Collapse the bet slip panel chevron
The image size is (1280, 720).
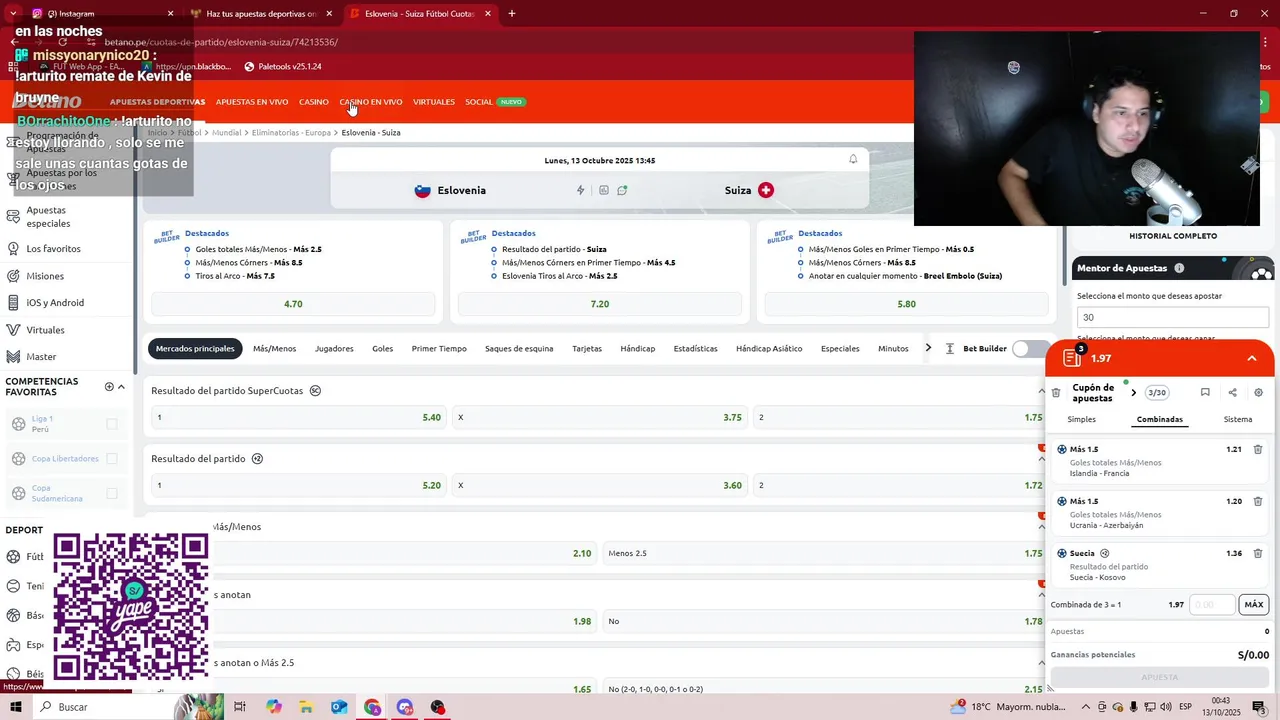click(1252, 358)
